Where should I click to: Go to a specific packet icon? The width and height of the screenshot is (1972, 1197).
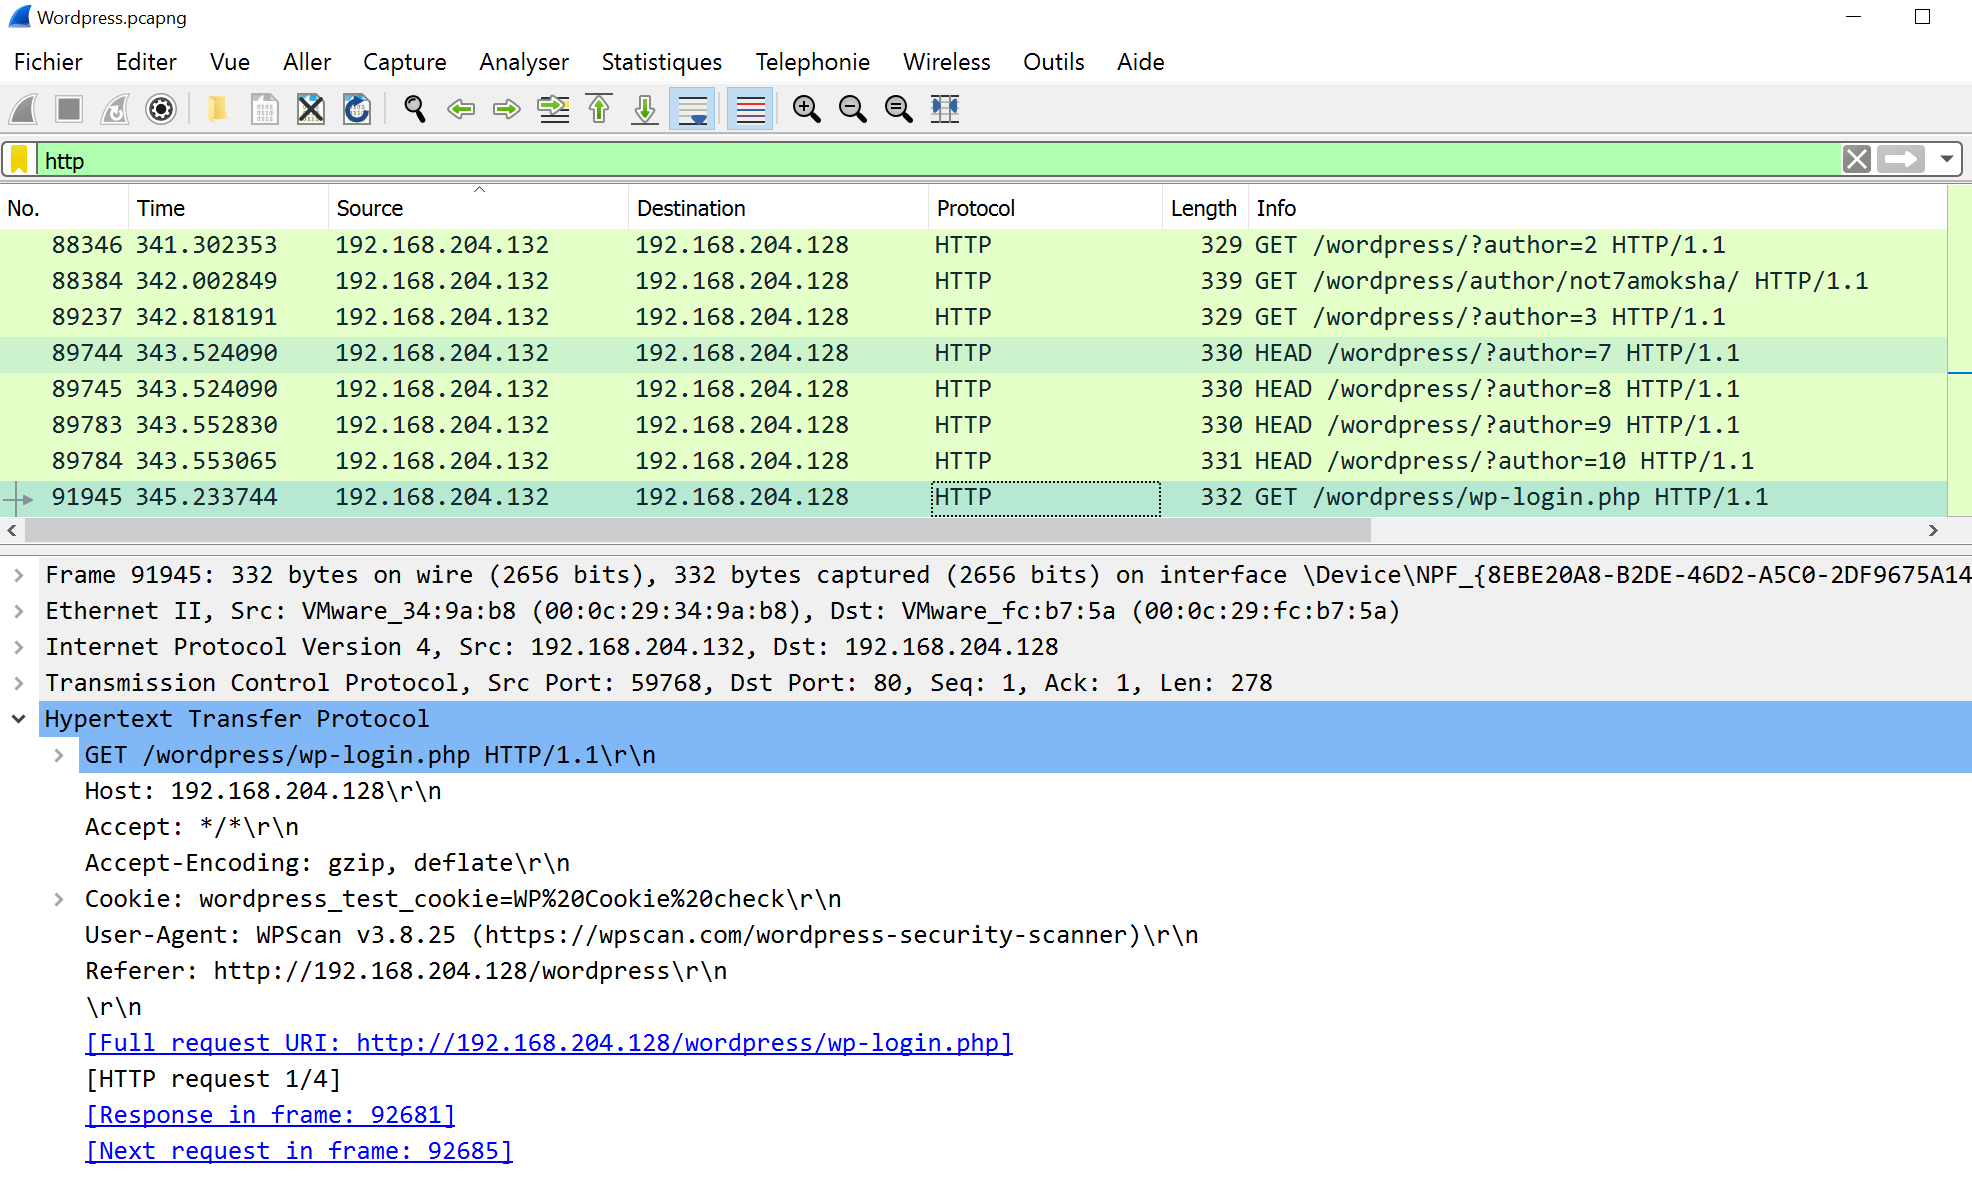[553, 109]
